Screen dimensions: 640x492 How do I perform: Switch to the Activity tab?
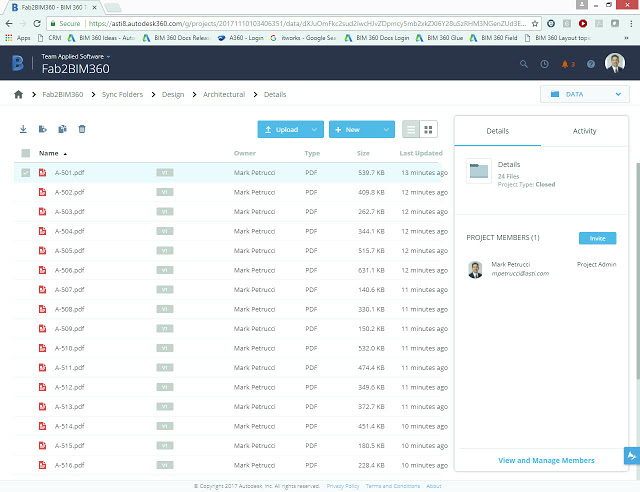pyautogui.click(x=584, y=131)
